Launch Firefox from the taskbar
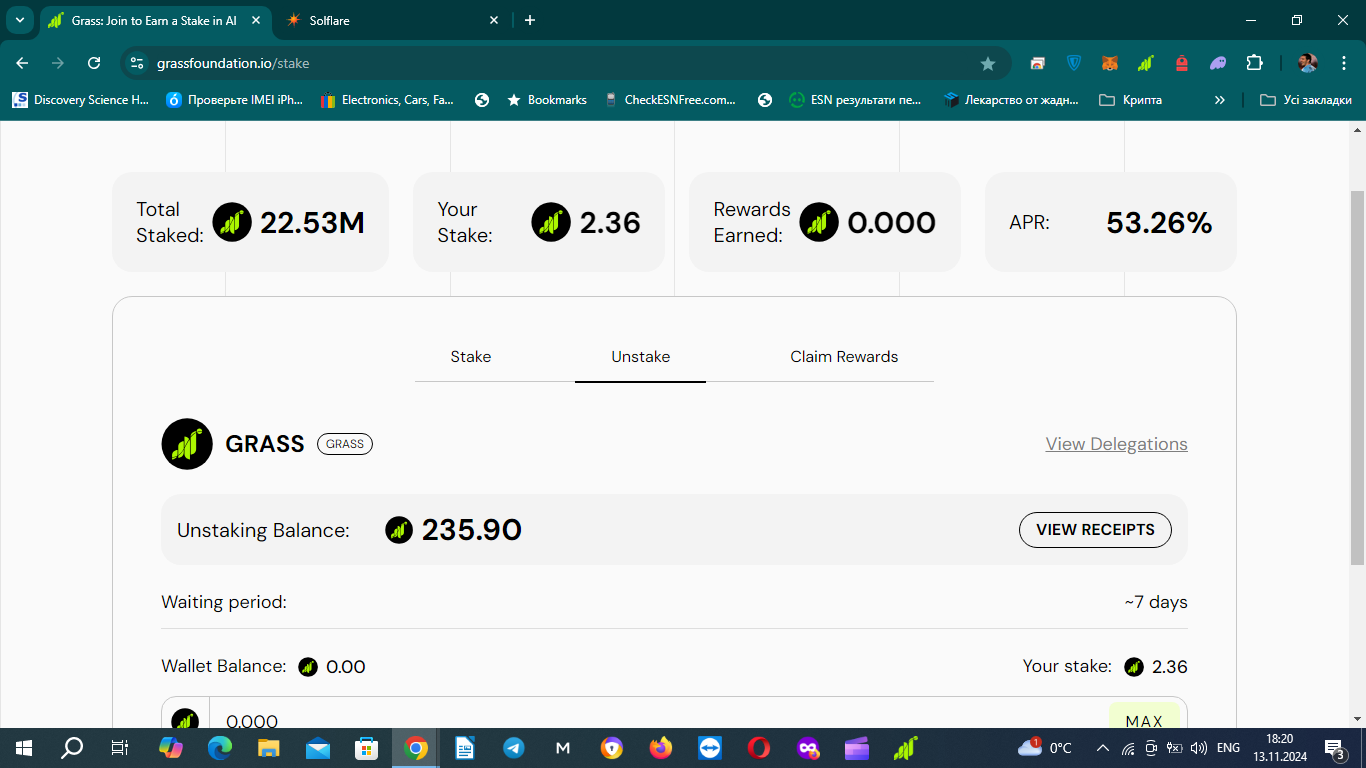The height and width of the screenshot is (768, 1366). pyautogui.click(x=661, y=748)
